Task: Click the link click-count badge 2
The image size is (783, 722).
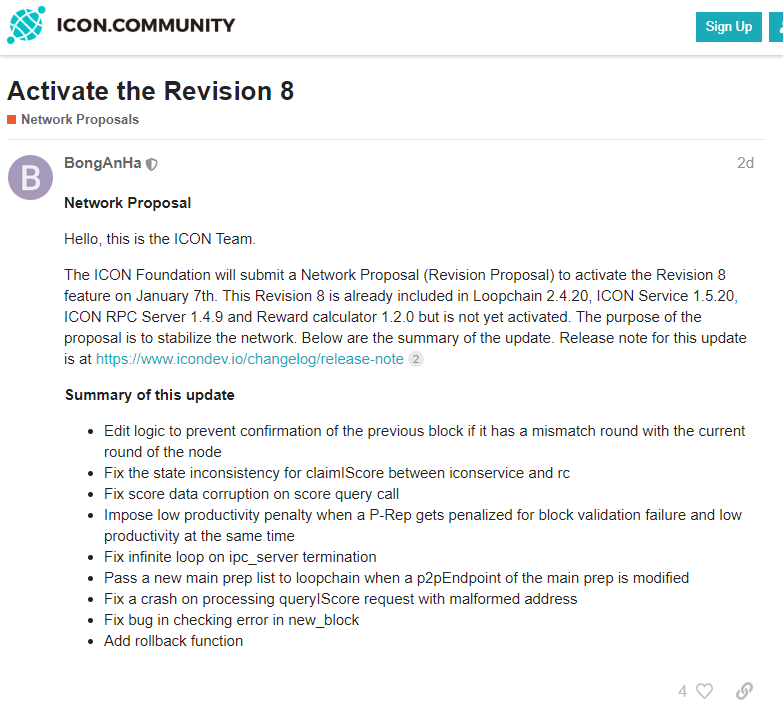Action: point(415,359)
